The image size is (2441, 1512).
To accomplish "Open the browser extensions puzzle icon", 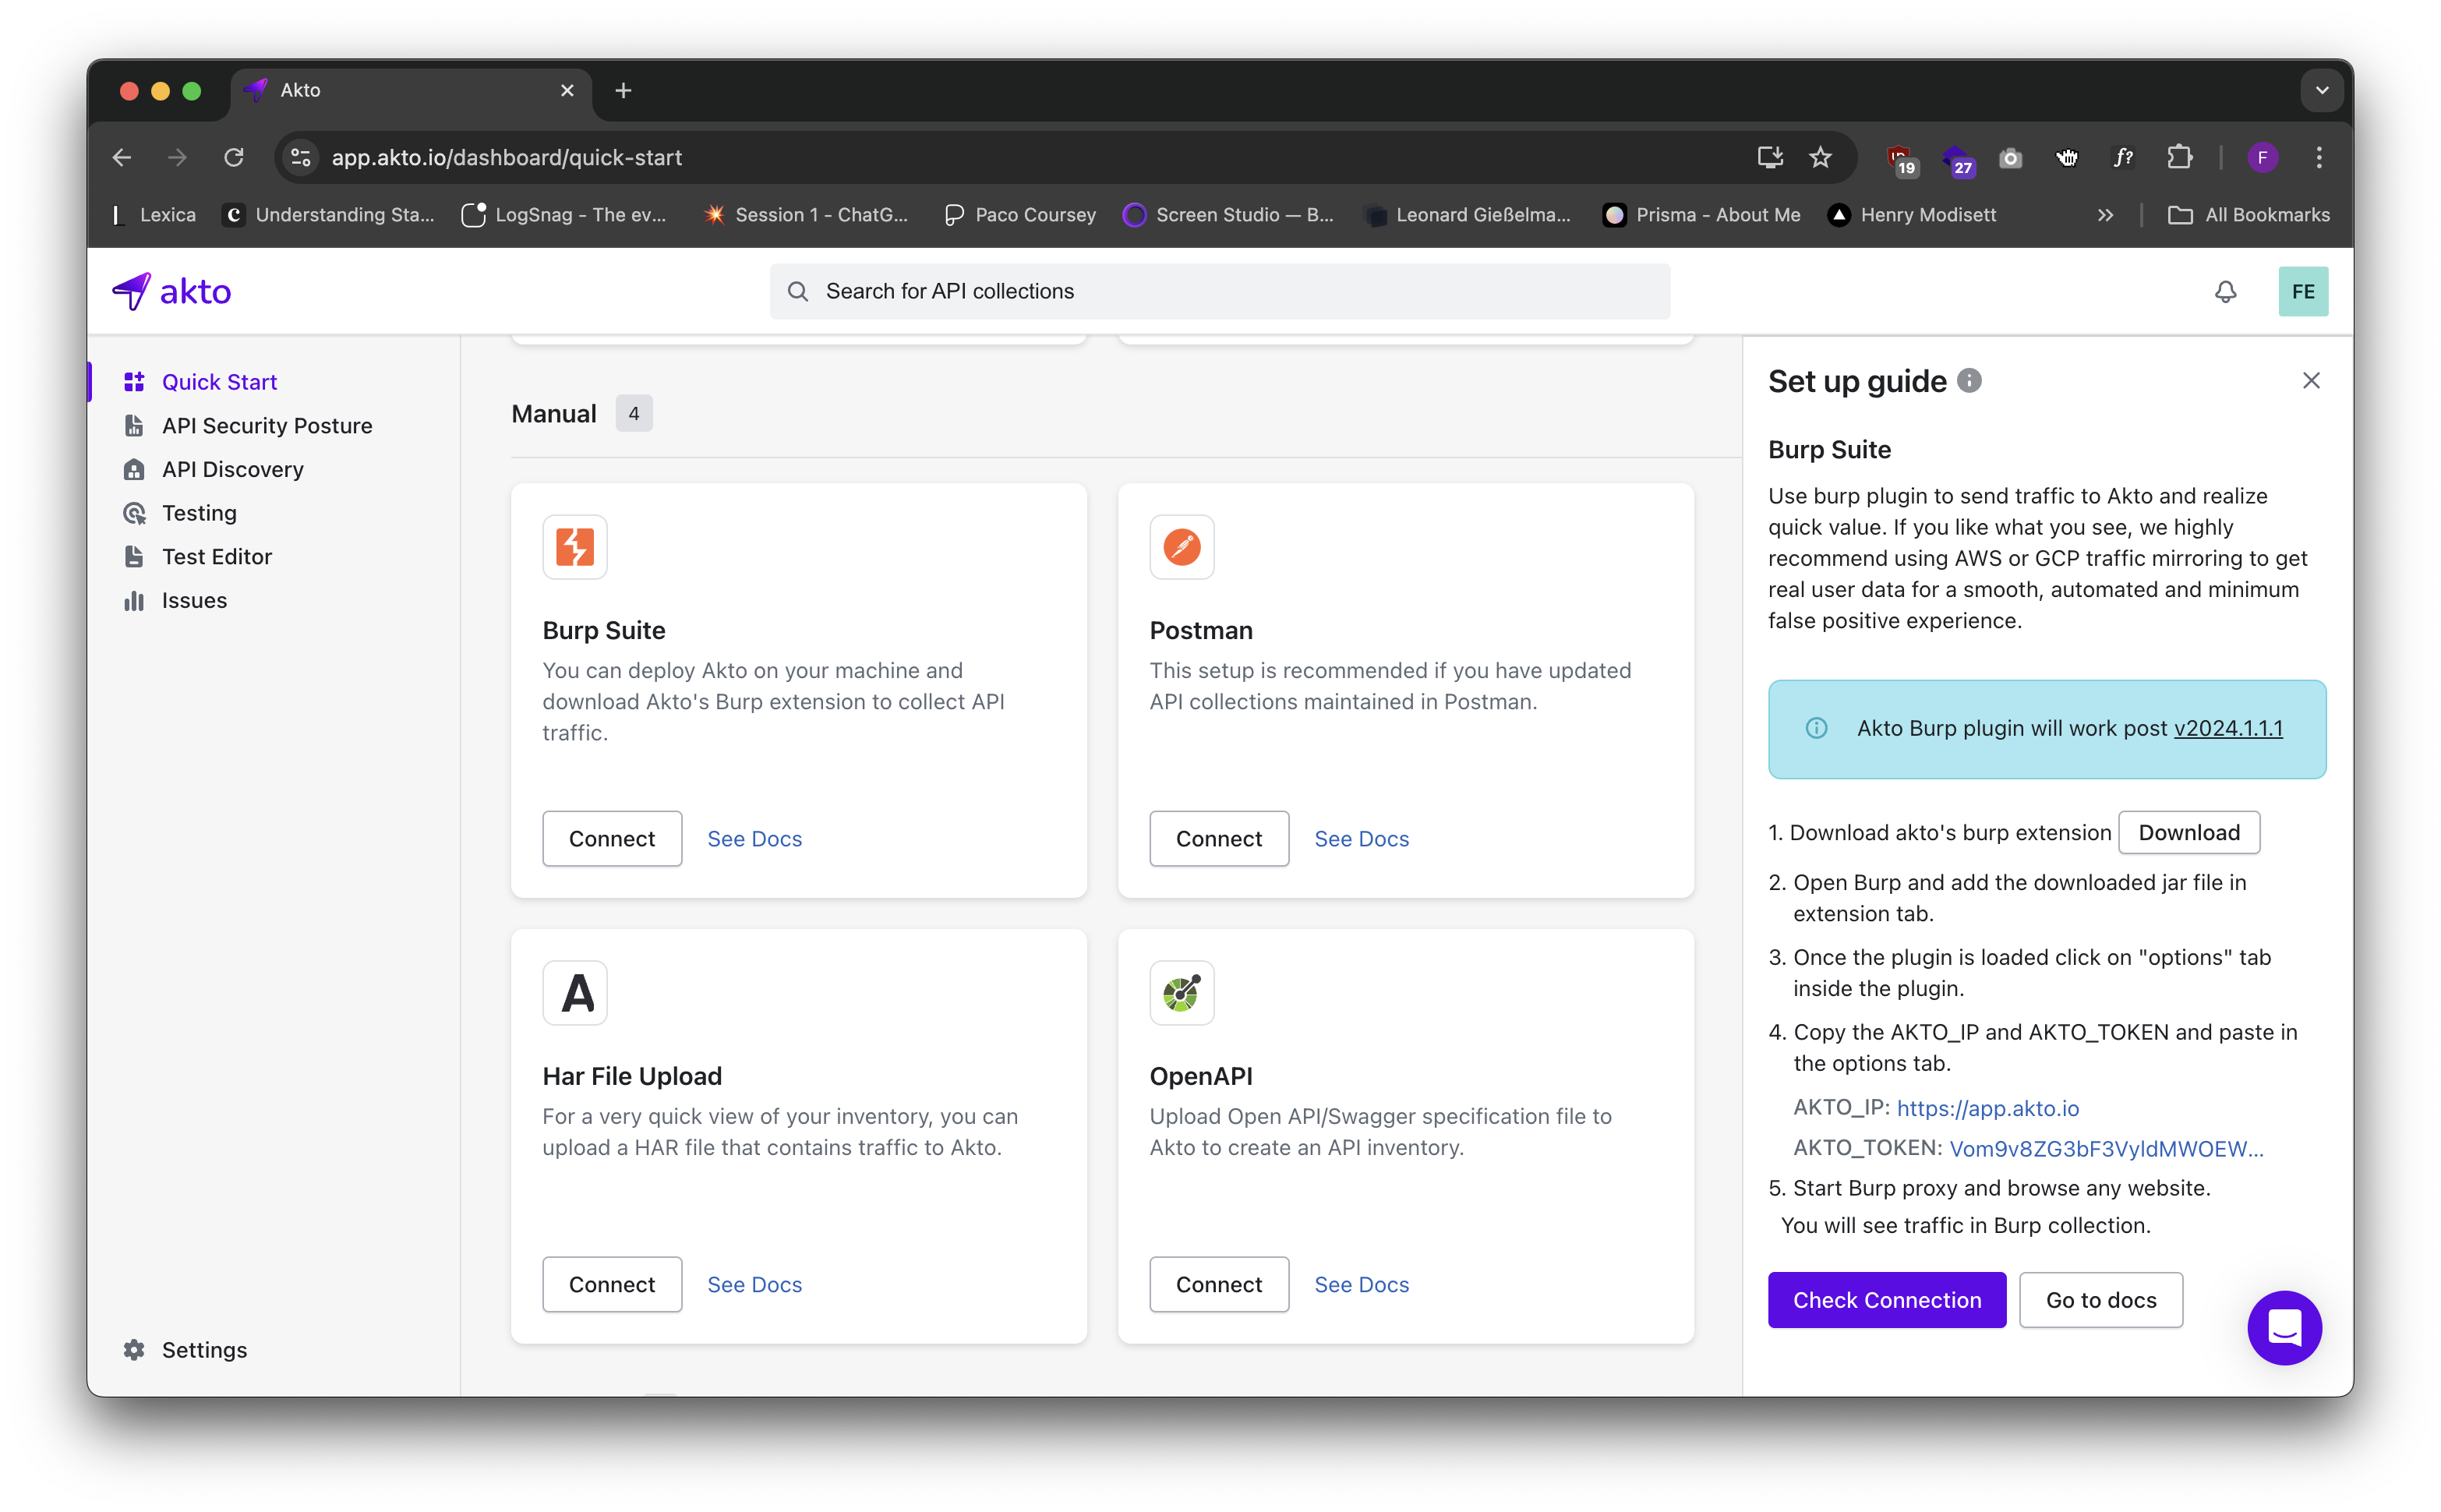I will [2179, 157].
